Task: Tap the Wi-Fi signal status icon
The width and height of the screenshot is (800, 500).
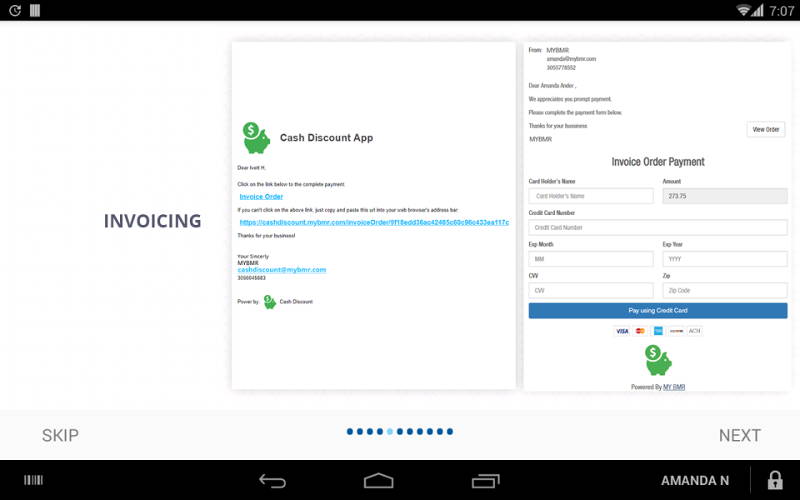Action: (744, 10)
